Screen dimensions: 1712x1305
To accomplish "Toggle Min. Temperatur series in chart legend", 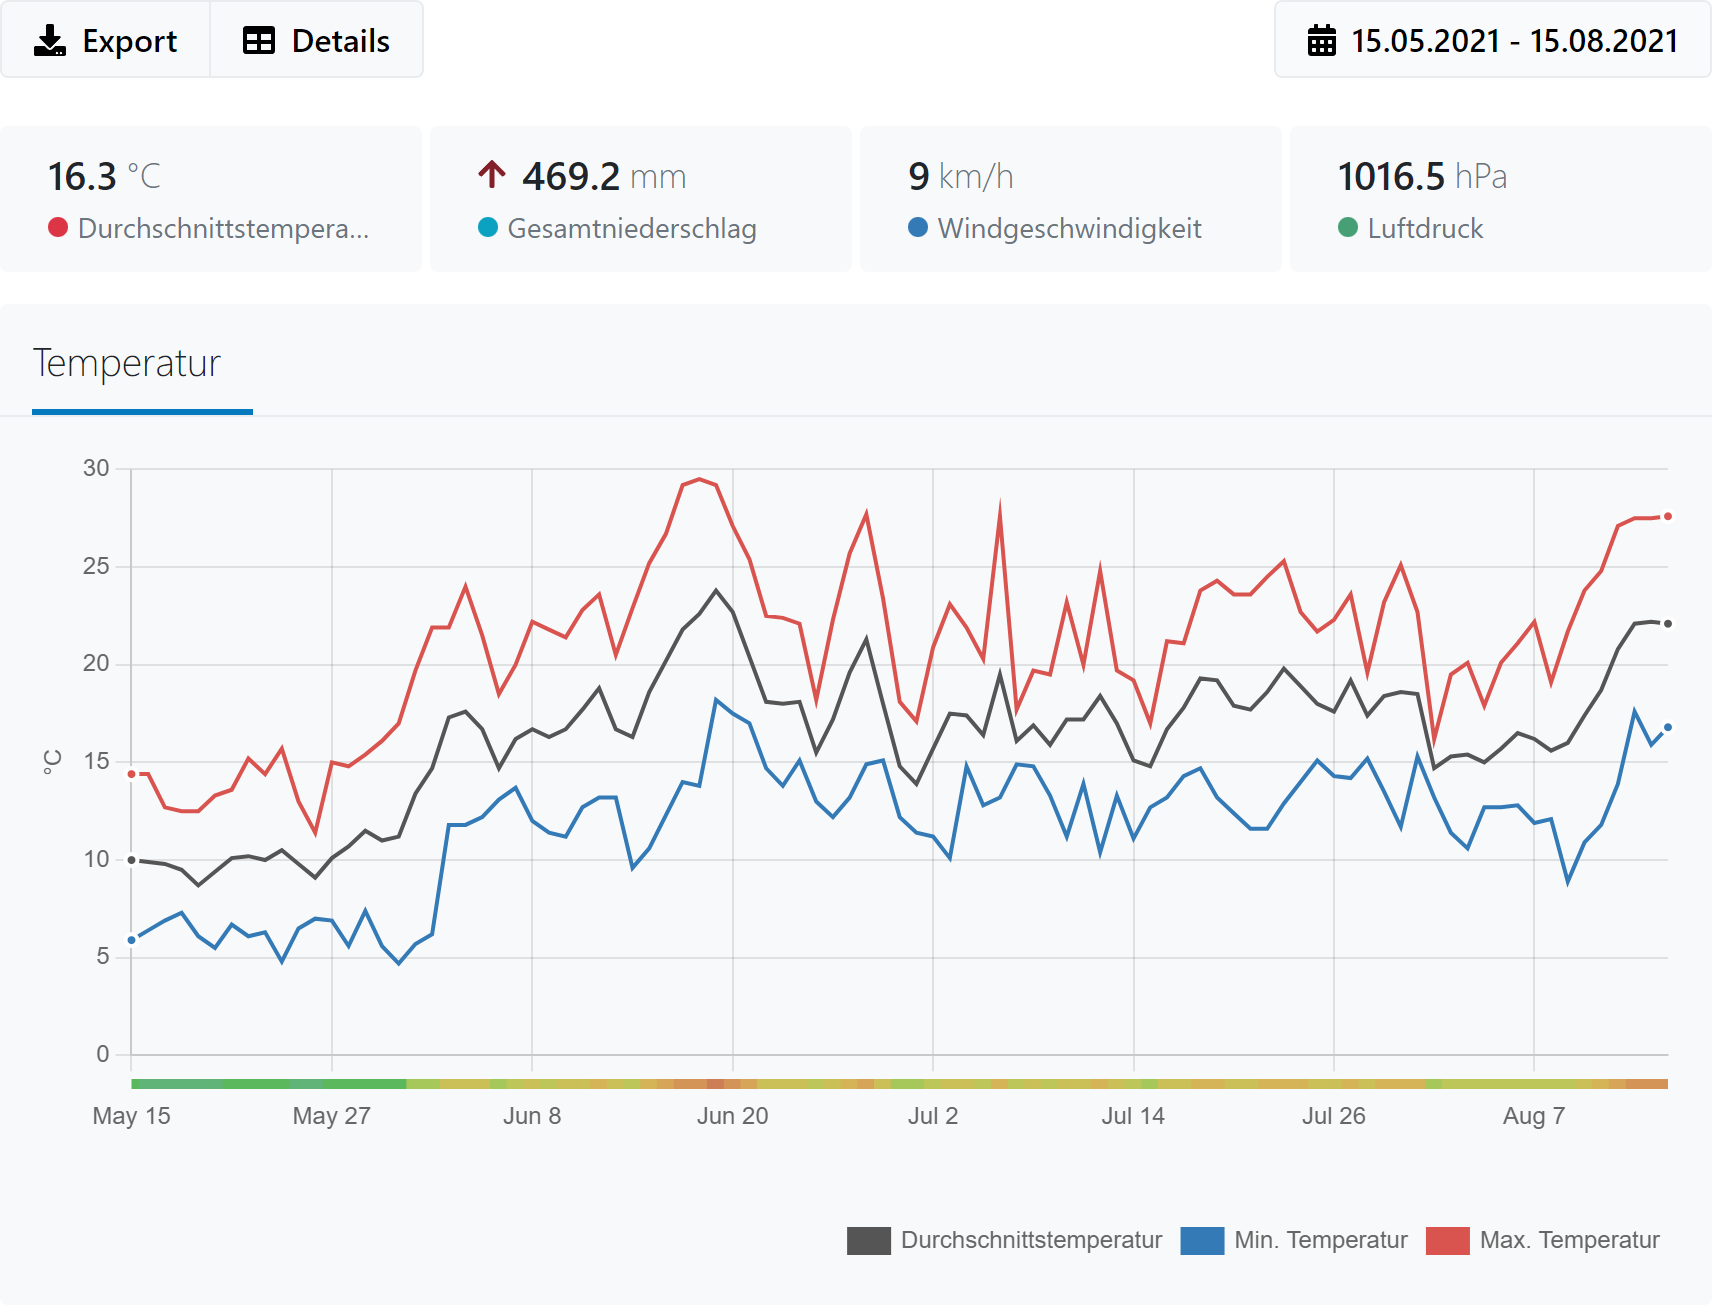I will 1294,1240.
